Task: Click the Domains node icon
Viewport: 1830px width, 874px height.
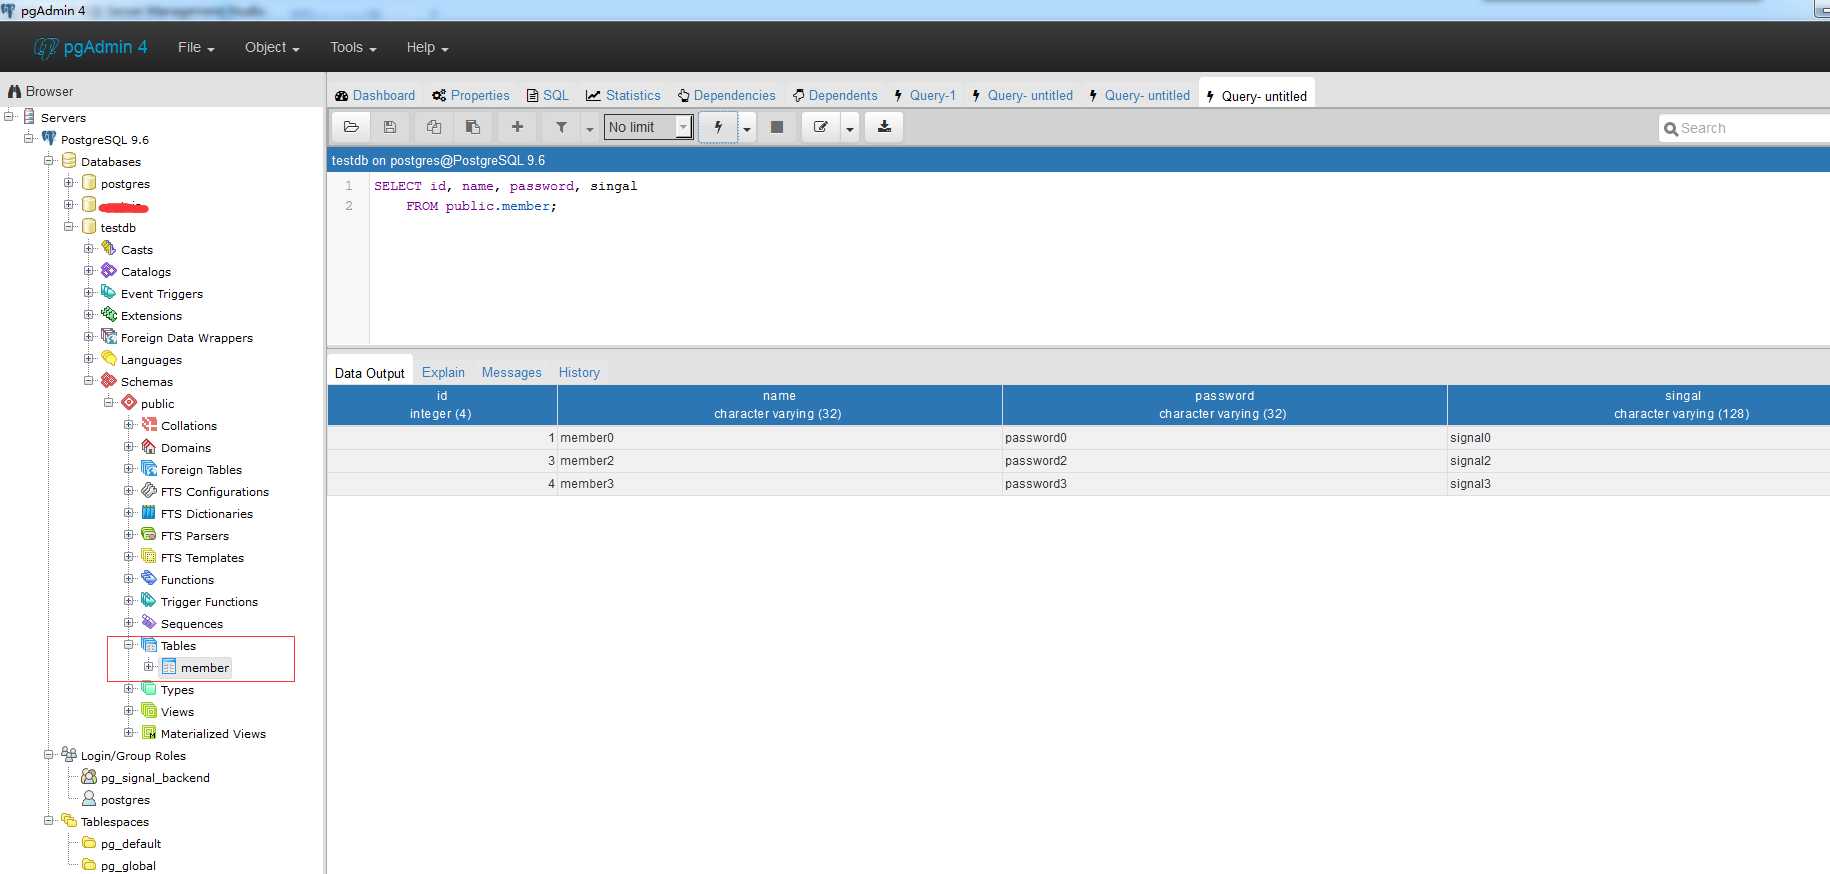Action: (x=149, y=446)
